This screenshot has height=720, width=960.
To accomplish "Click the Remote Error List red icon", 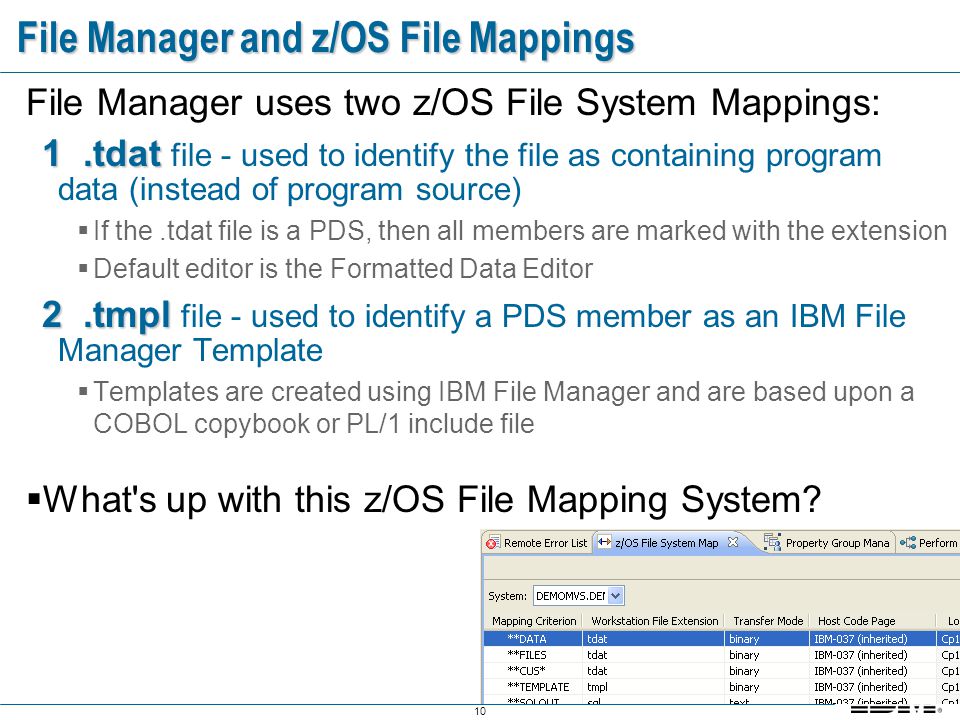I will point(492,543).
